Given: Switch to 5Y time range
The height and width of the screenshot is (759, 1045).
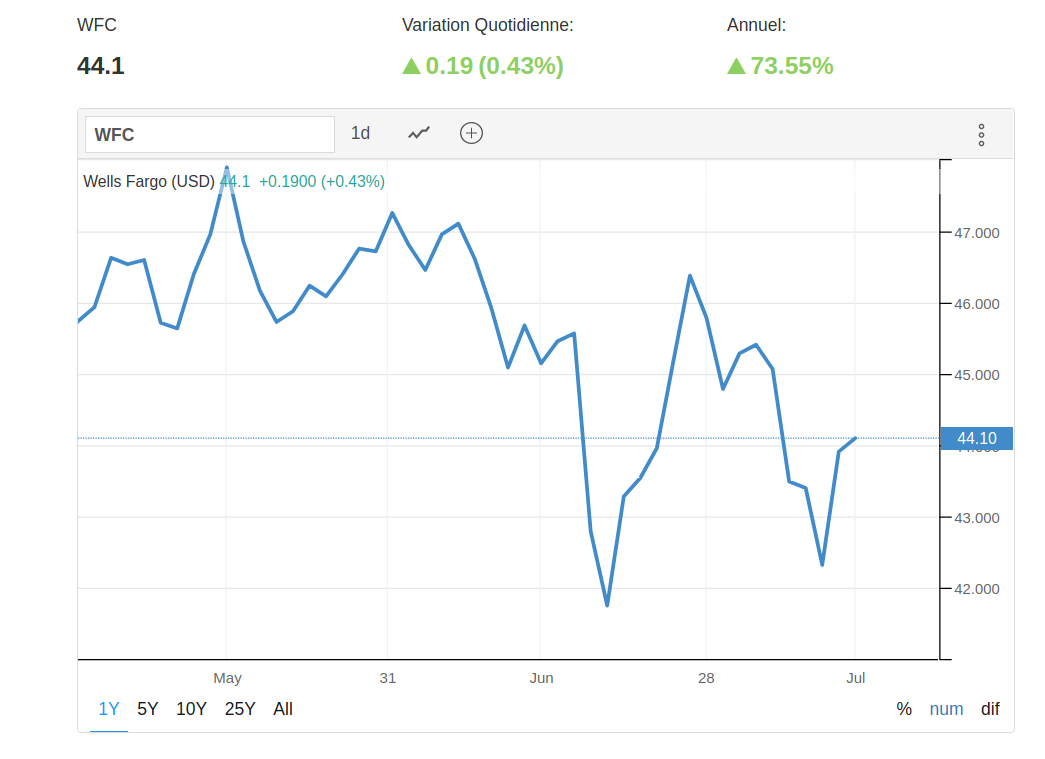Looking at the screenshot, I should 148,709.
